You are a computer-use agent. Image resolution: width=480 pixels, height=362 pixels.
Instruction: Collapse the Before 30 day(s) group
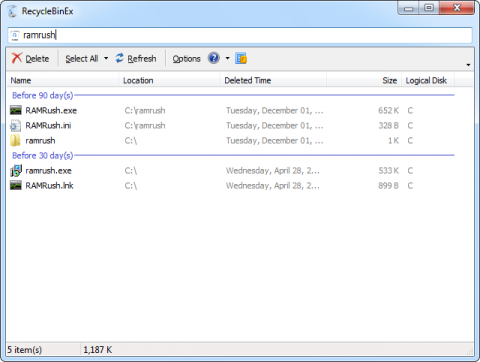(x=43, y=155)
